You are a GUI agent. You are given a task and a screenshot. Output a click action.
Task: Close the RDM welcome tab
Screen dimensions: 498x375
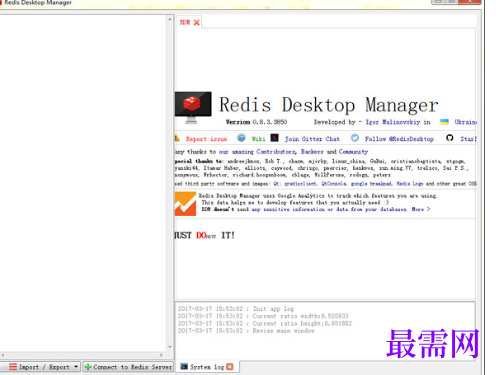(197, 22)
